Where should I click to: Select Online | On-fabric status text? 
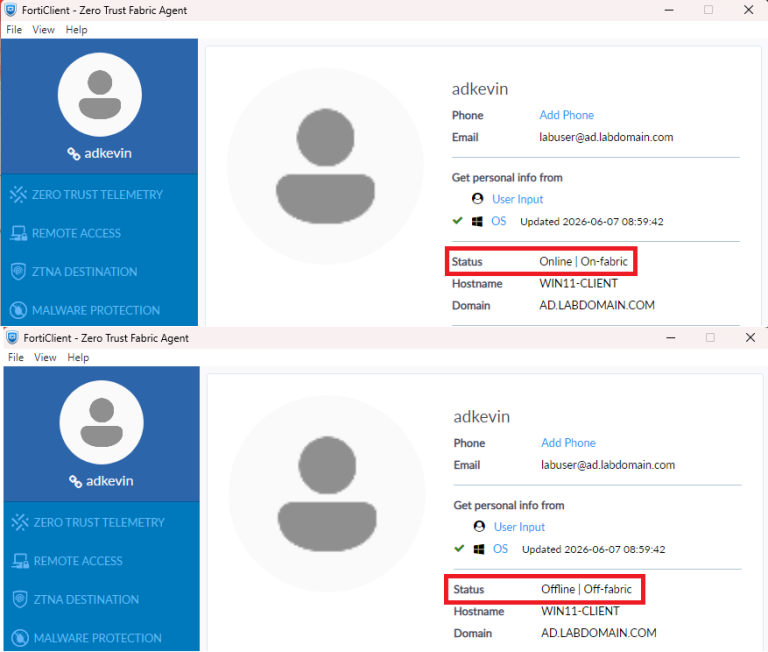(x=583, y=262)
